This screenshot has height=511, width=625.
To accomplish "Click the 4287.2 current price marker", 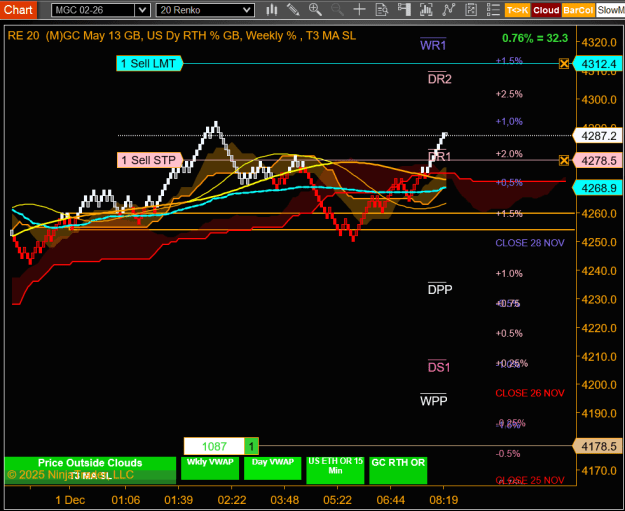I will tap(598, 136).
